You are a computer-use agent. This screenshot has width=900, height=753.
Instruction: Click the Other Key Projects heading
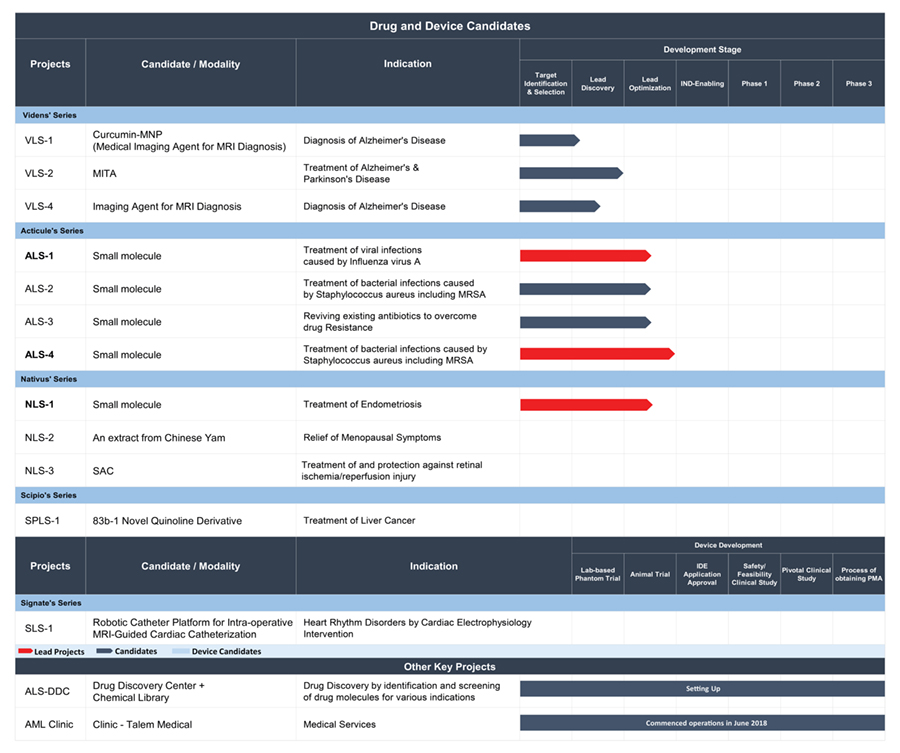450,666
